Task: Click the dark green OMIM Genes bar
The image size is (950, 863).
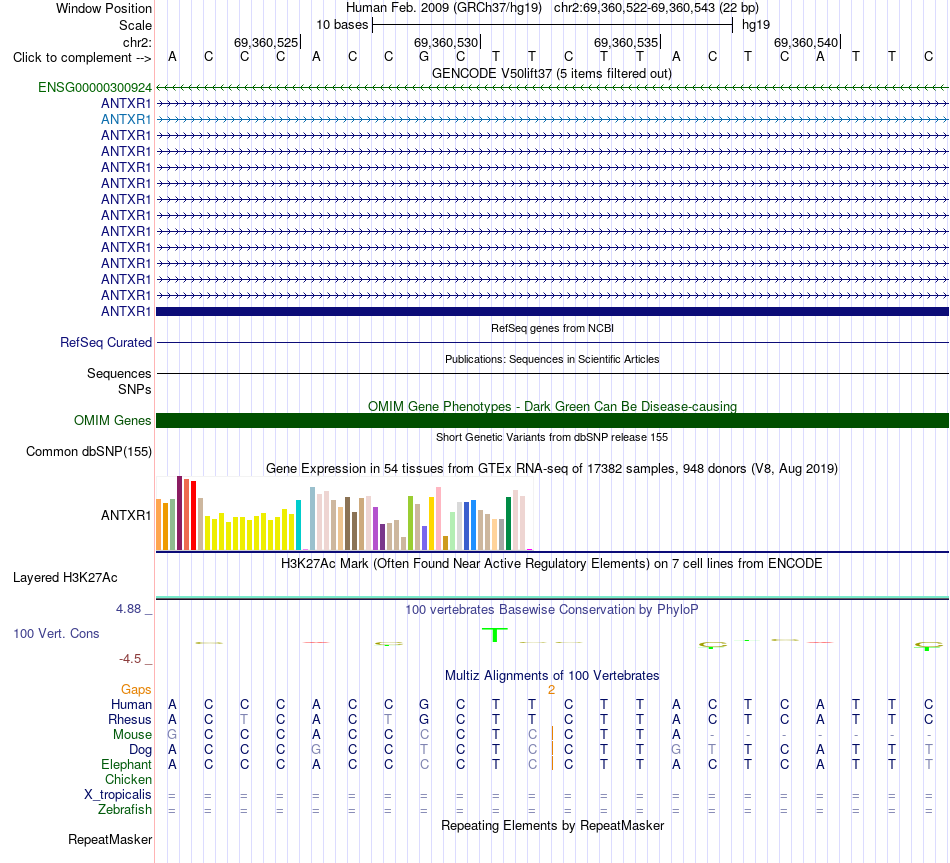Action: tap(552, 421)
